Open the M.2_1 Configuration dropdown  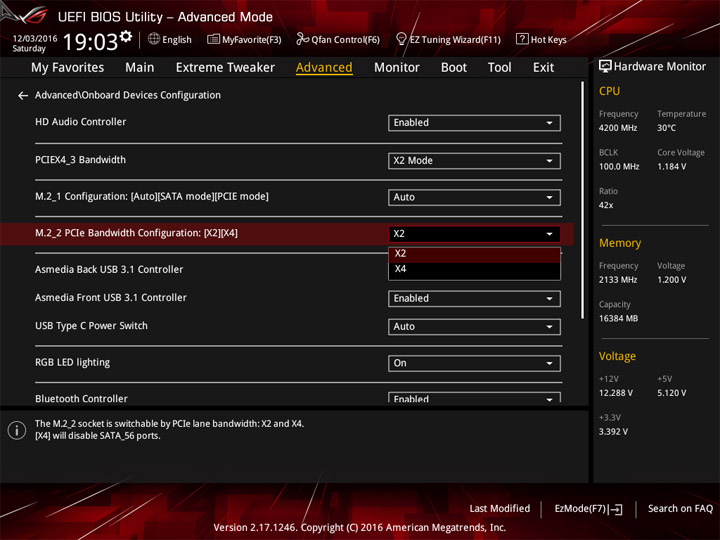(474, 197)
